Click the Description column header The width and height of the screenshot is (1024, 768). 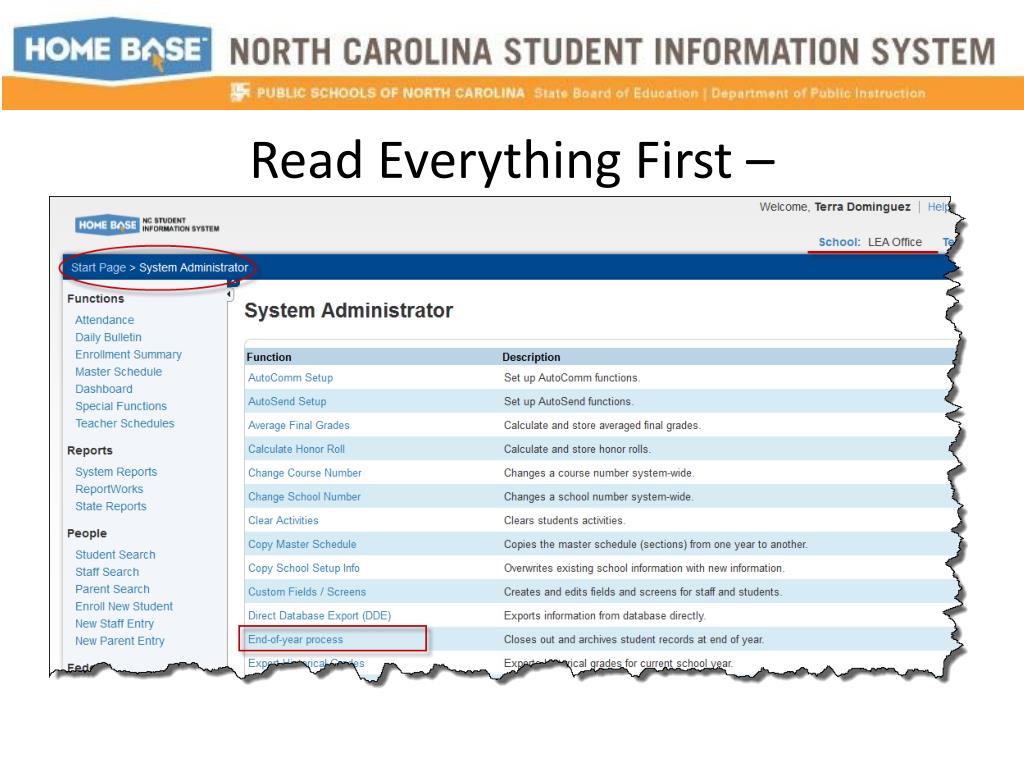(x=531, y=357)
